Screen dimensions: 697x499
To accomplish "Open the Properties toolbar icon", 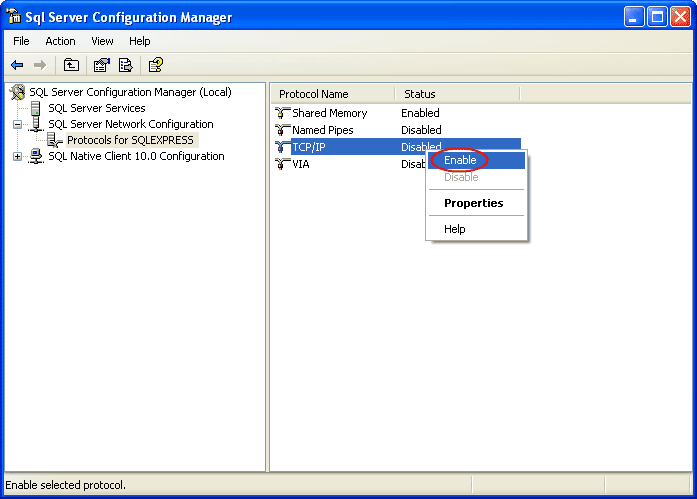I will pos(101,65).
